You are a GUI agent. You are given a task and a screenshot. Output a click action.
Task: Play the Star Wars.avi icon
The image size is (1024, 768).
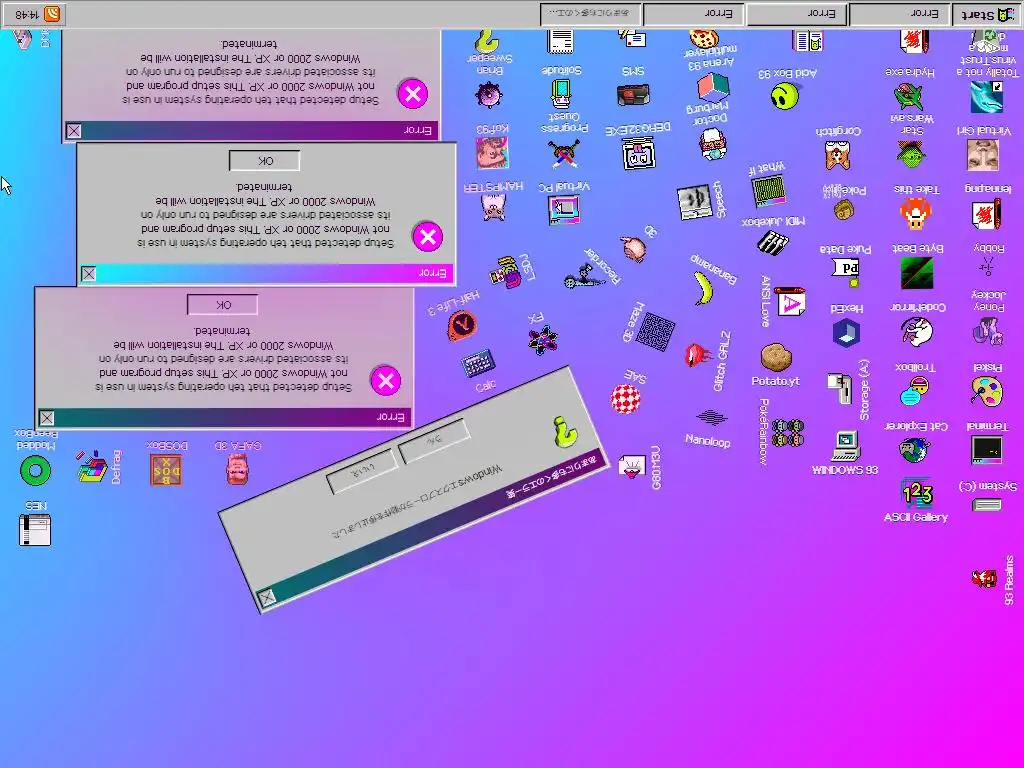[x=910, y=154]
